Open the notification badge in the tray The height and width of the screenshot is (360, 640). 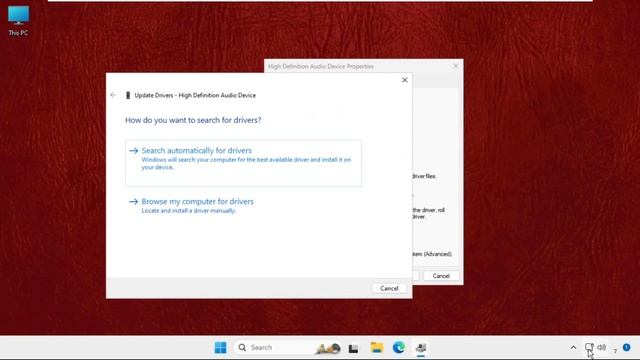click(627, 347)
